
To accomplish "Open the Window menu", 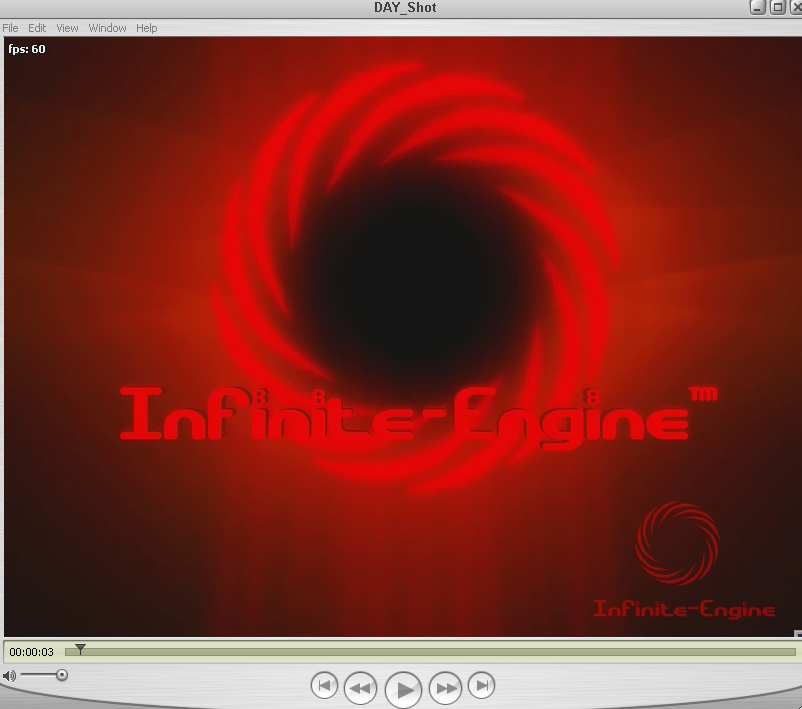I will 107,28.
